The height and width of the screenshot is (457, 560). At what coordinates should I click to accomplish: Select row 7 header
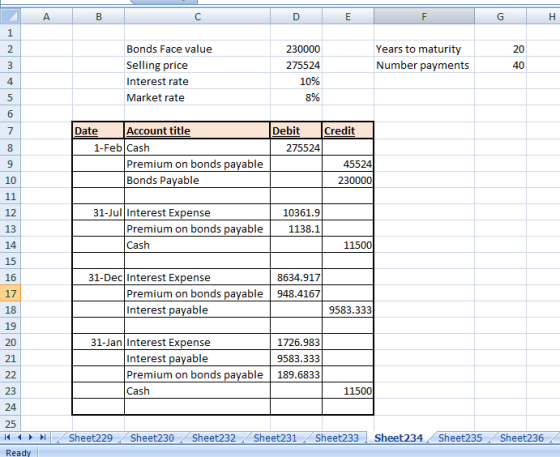(x=10, y=131)
